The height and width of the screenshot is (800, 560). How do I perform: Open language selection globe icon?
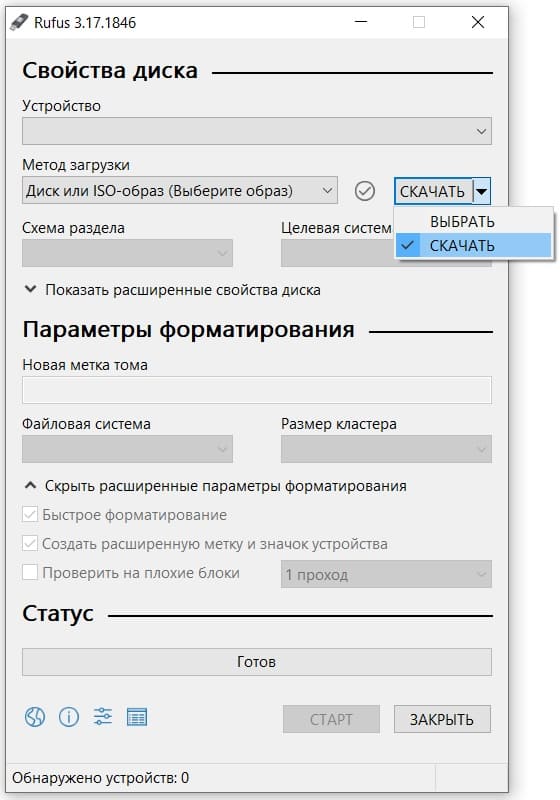pyautogui.click(x=35, y=717)
